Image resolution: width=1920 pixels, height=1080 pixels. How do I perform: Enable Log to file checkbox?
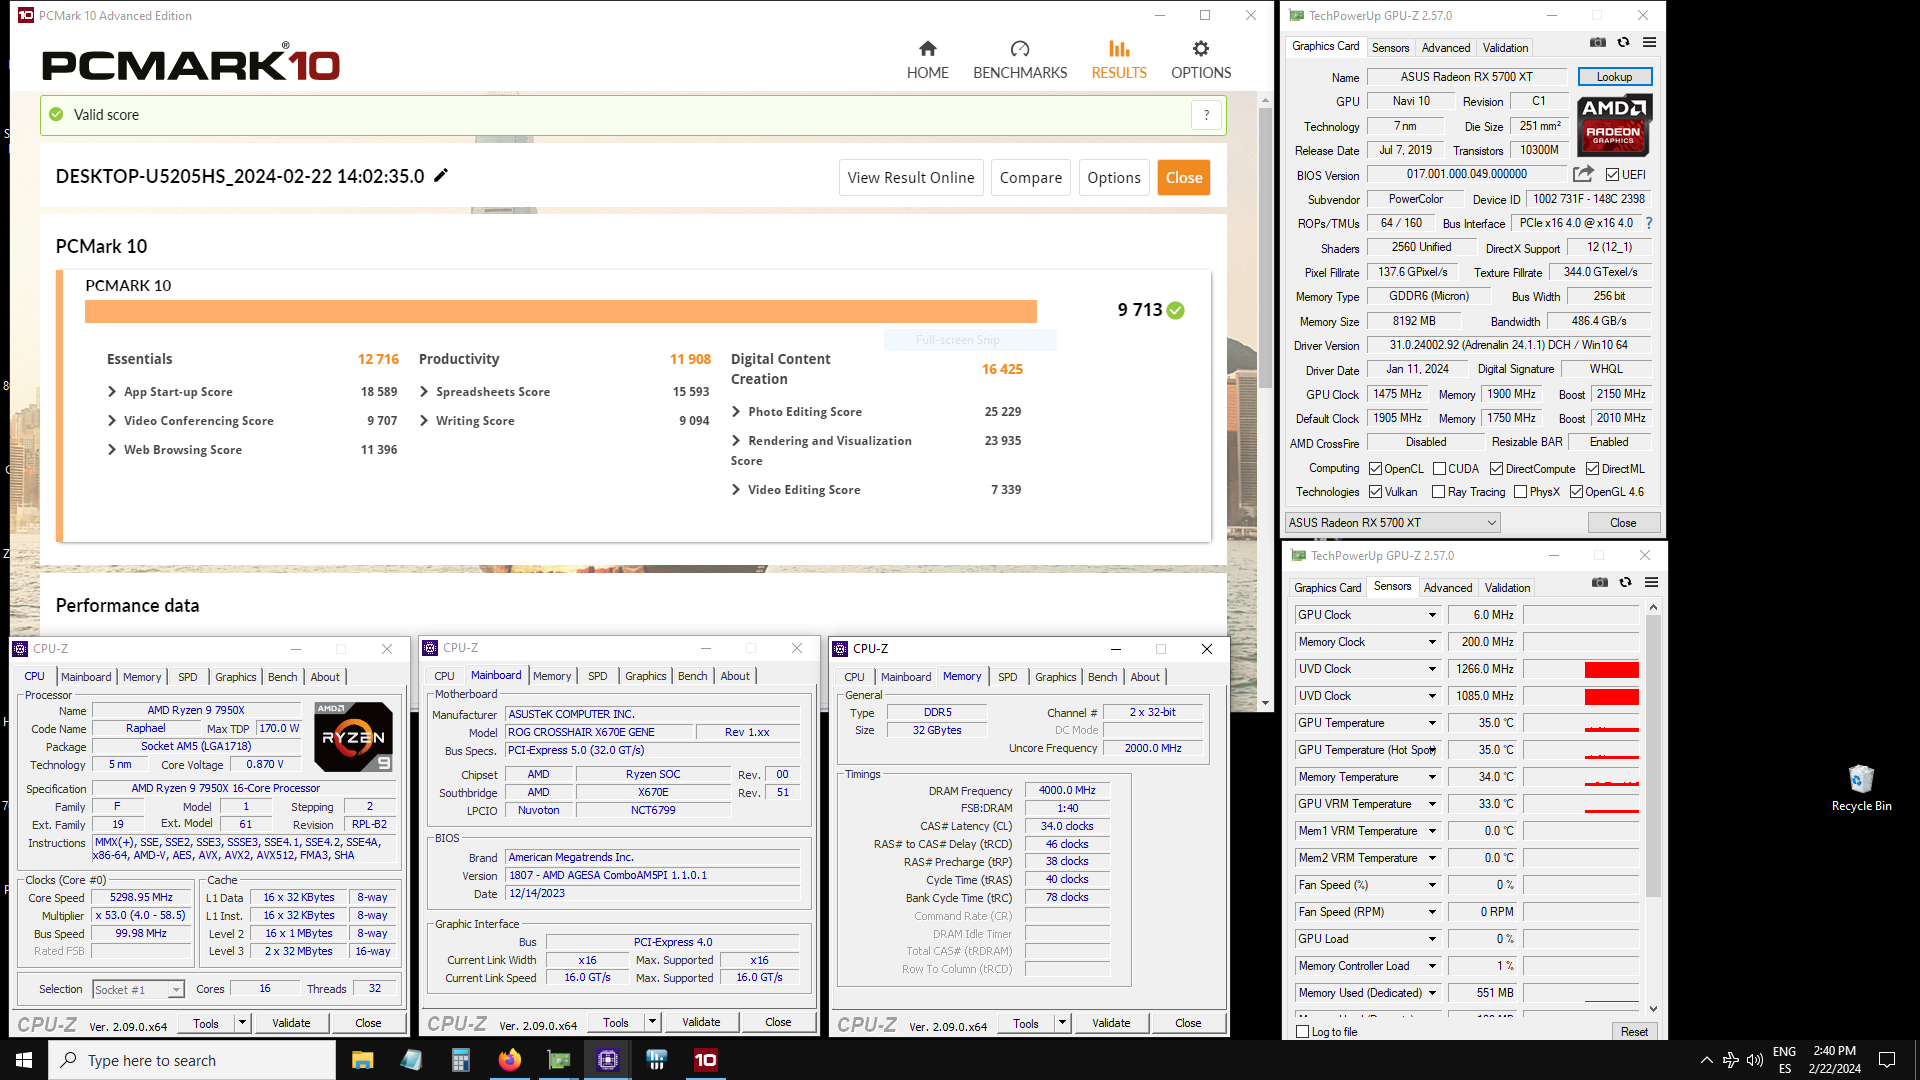(x=1303, y=1032)
